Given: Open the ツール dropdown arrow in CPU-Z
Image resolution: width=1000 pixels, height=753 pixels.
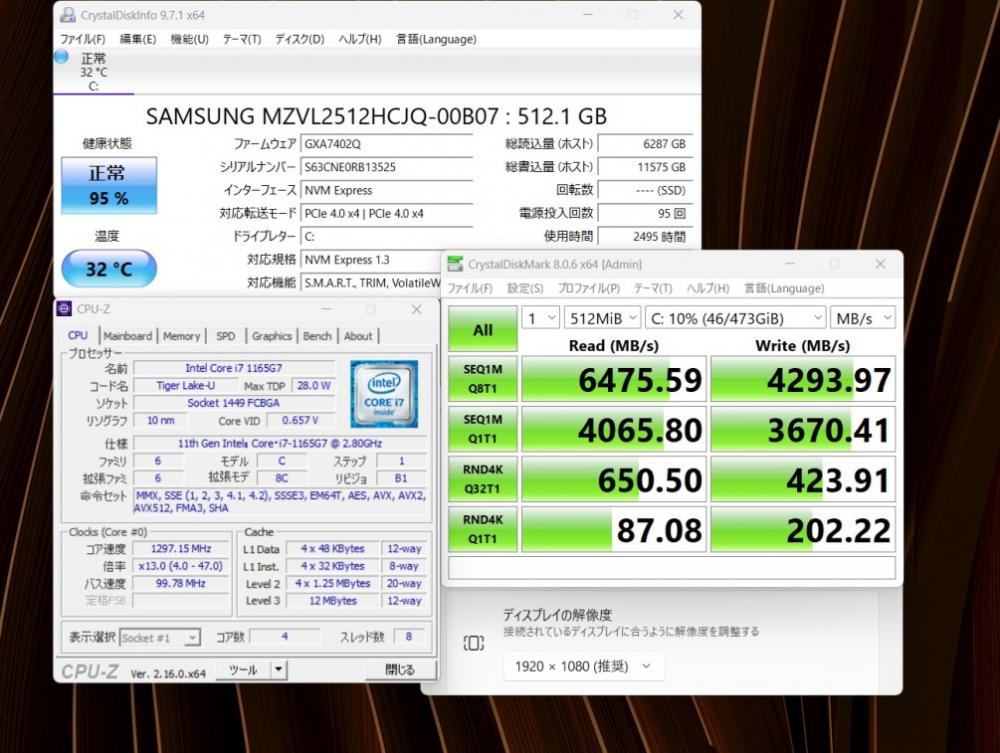Looking at the screenshot, I should pyautogui.click(x=279, y=669).
